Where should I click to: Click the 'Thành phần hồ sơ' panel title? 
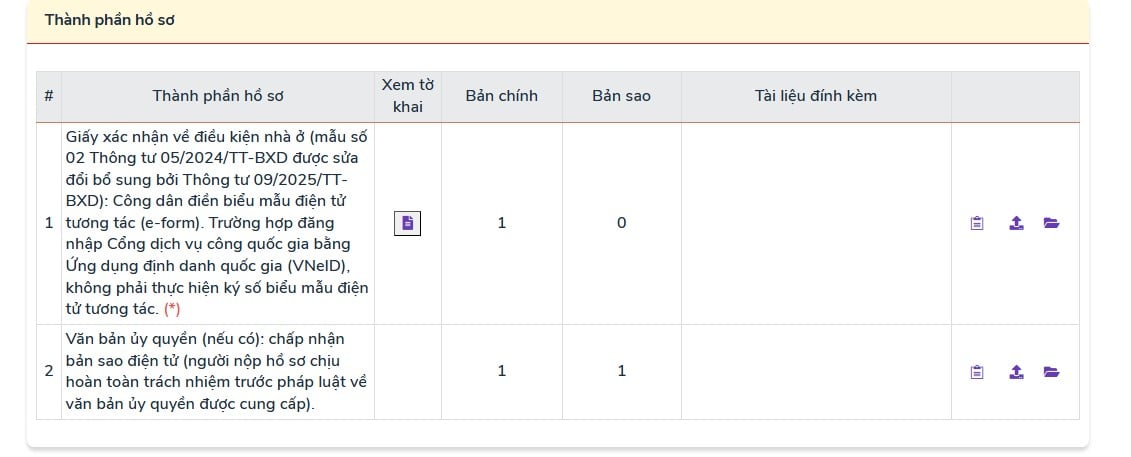(110, 20)
